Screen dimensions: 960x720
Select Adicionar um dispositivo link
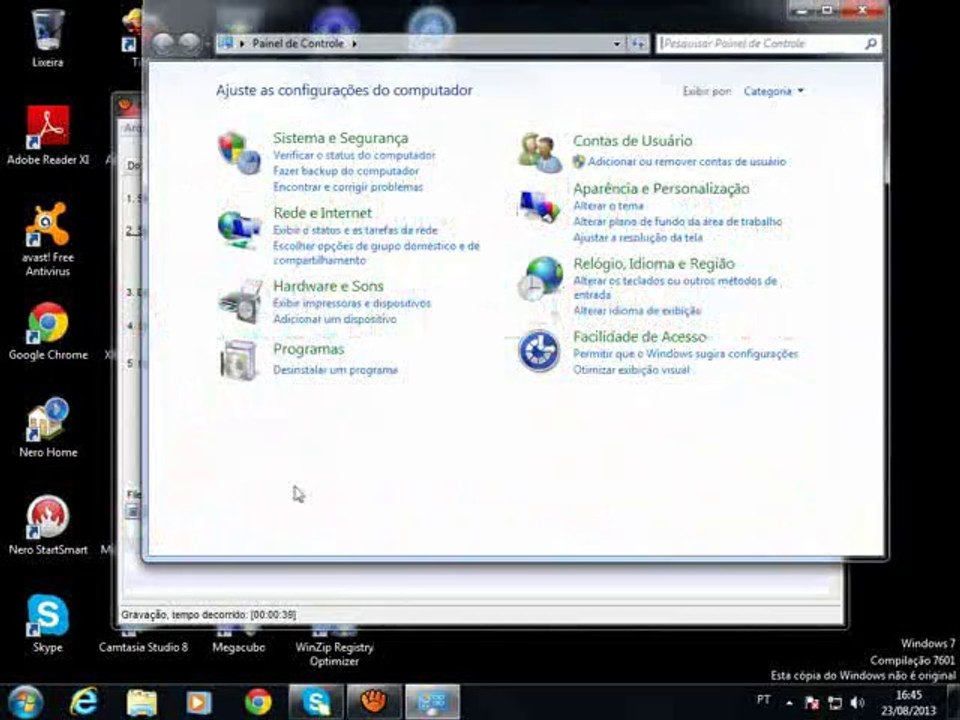(335, 319)
